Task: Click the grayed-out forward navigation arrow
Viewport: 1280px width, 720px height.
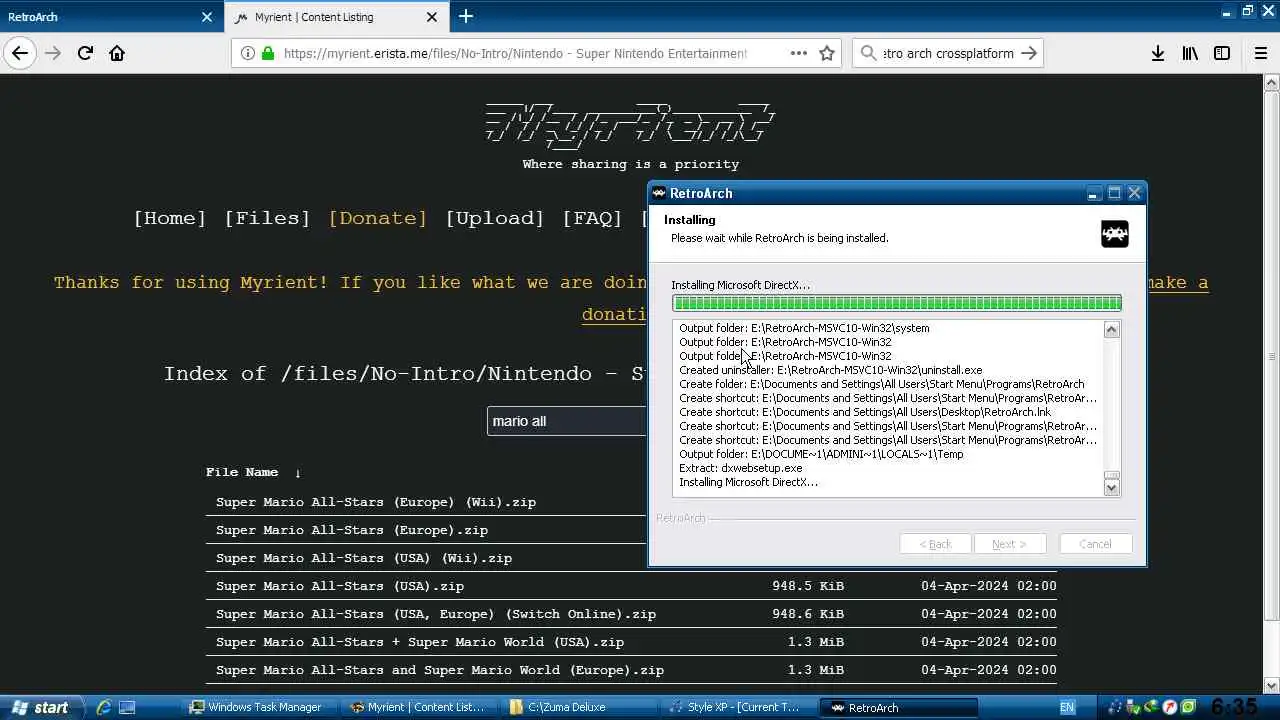Action: click(53, 53)
